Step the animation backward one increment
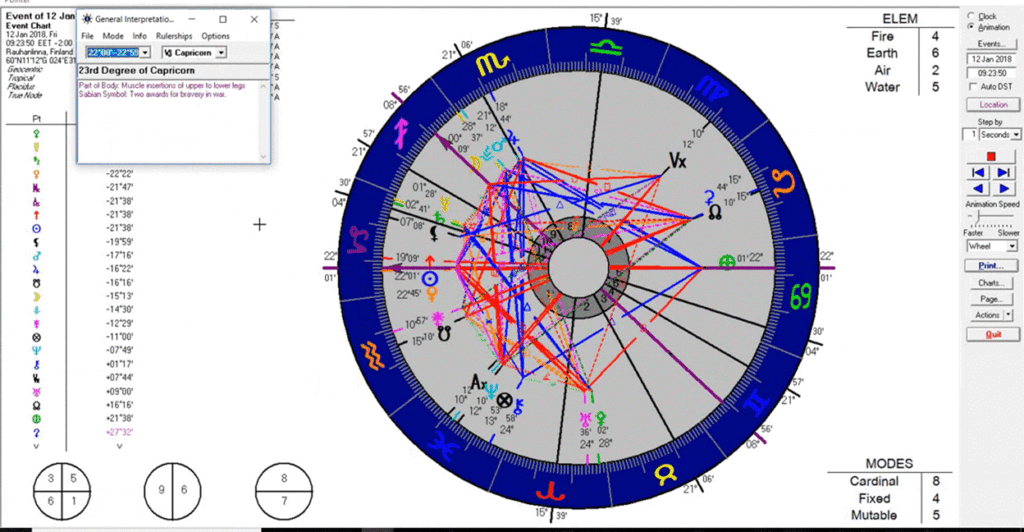The image size is (1024, 532). click(977, 188)
